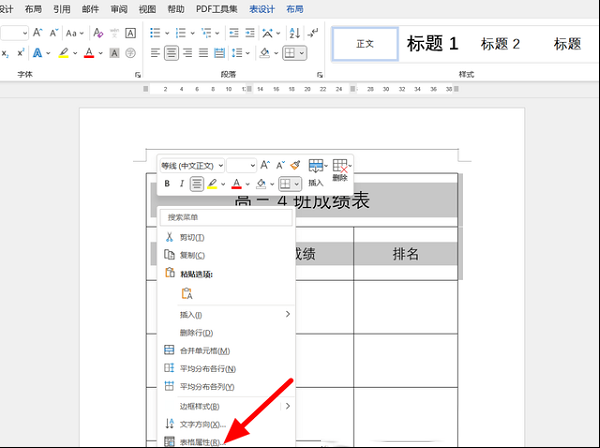This screenshot has width=600, height=448.
Task: Increase paragraph indent
Action: (250, 33)
